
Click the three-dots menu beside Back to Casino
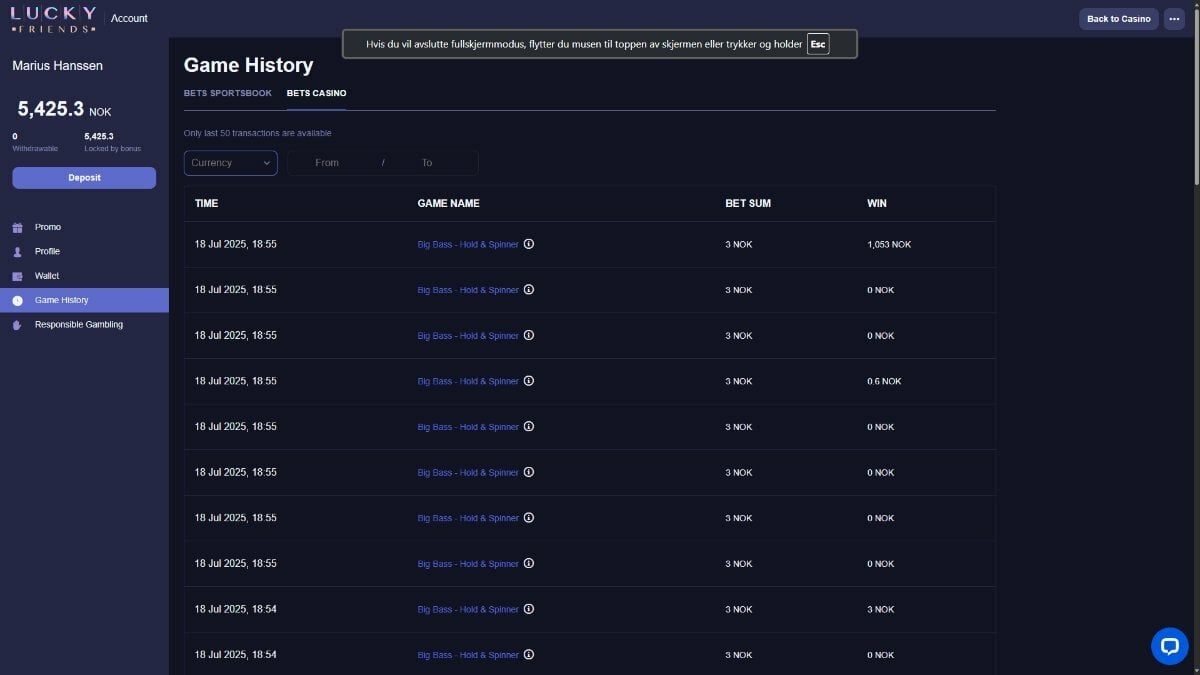(x=1174, y=19)
